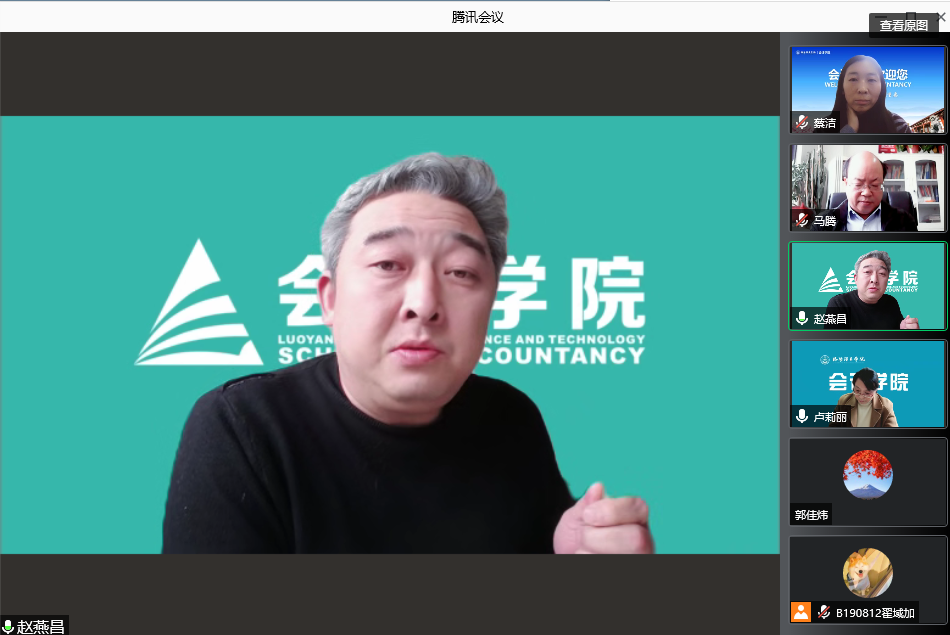Click the 腾讯会议 window title
Viewport: 950px width, 635px height.
click(477, 17)
